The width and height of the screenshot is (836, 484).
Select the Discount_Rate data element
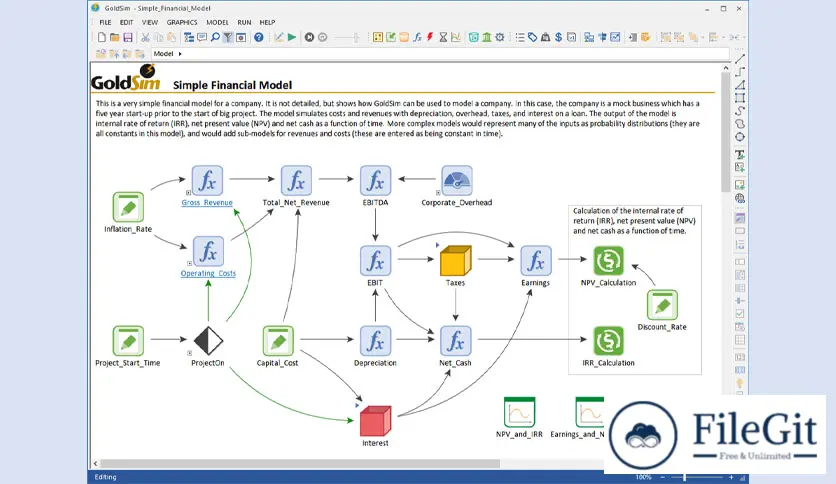pyautogui.click(x=662, y=305)
